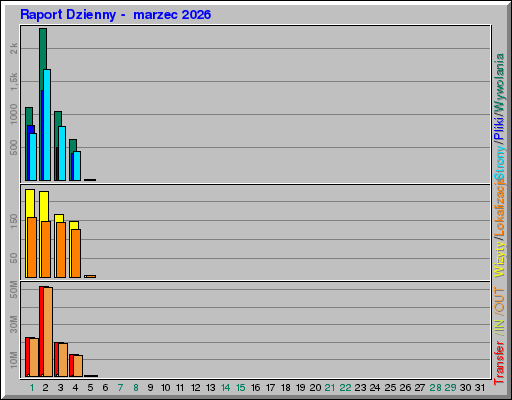Click day 20 label on x-axis

click(315, 388)
